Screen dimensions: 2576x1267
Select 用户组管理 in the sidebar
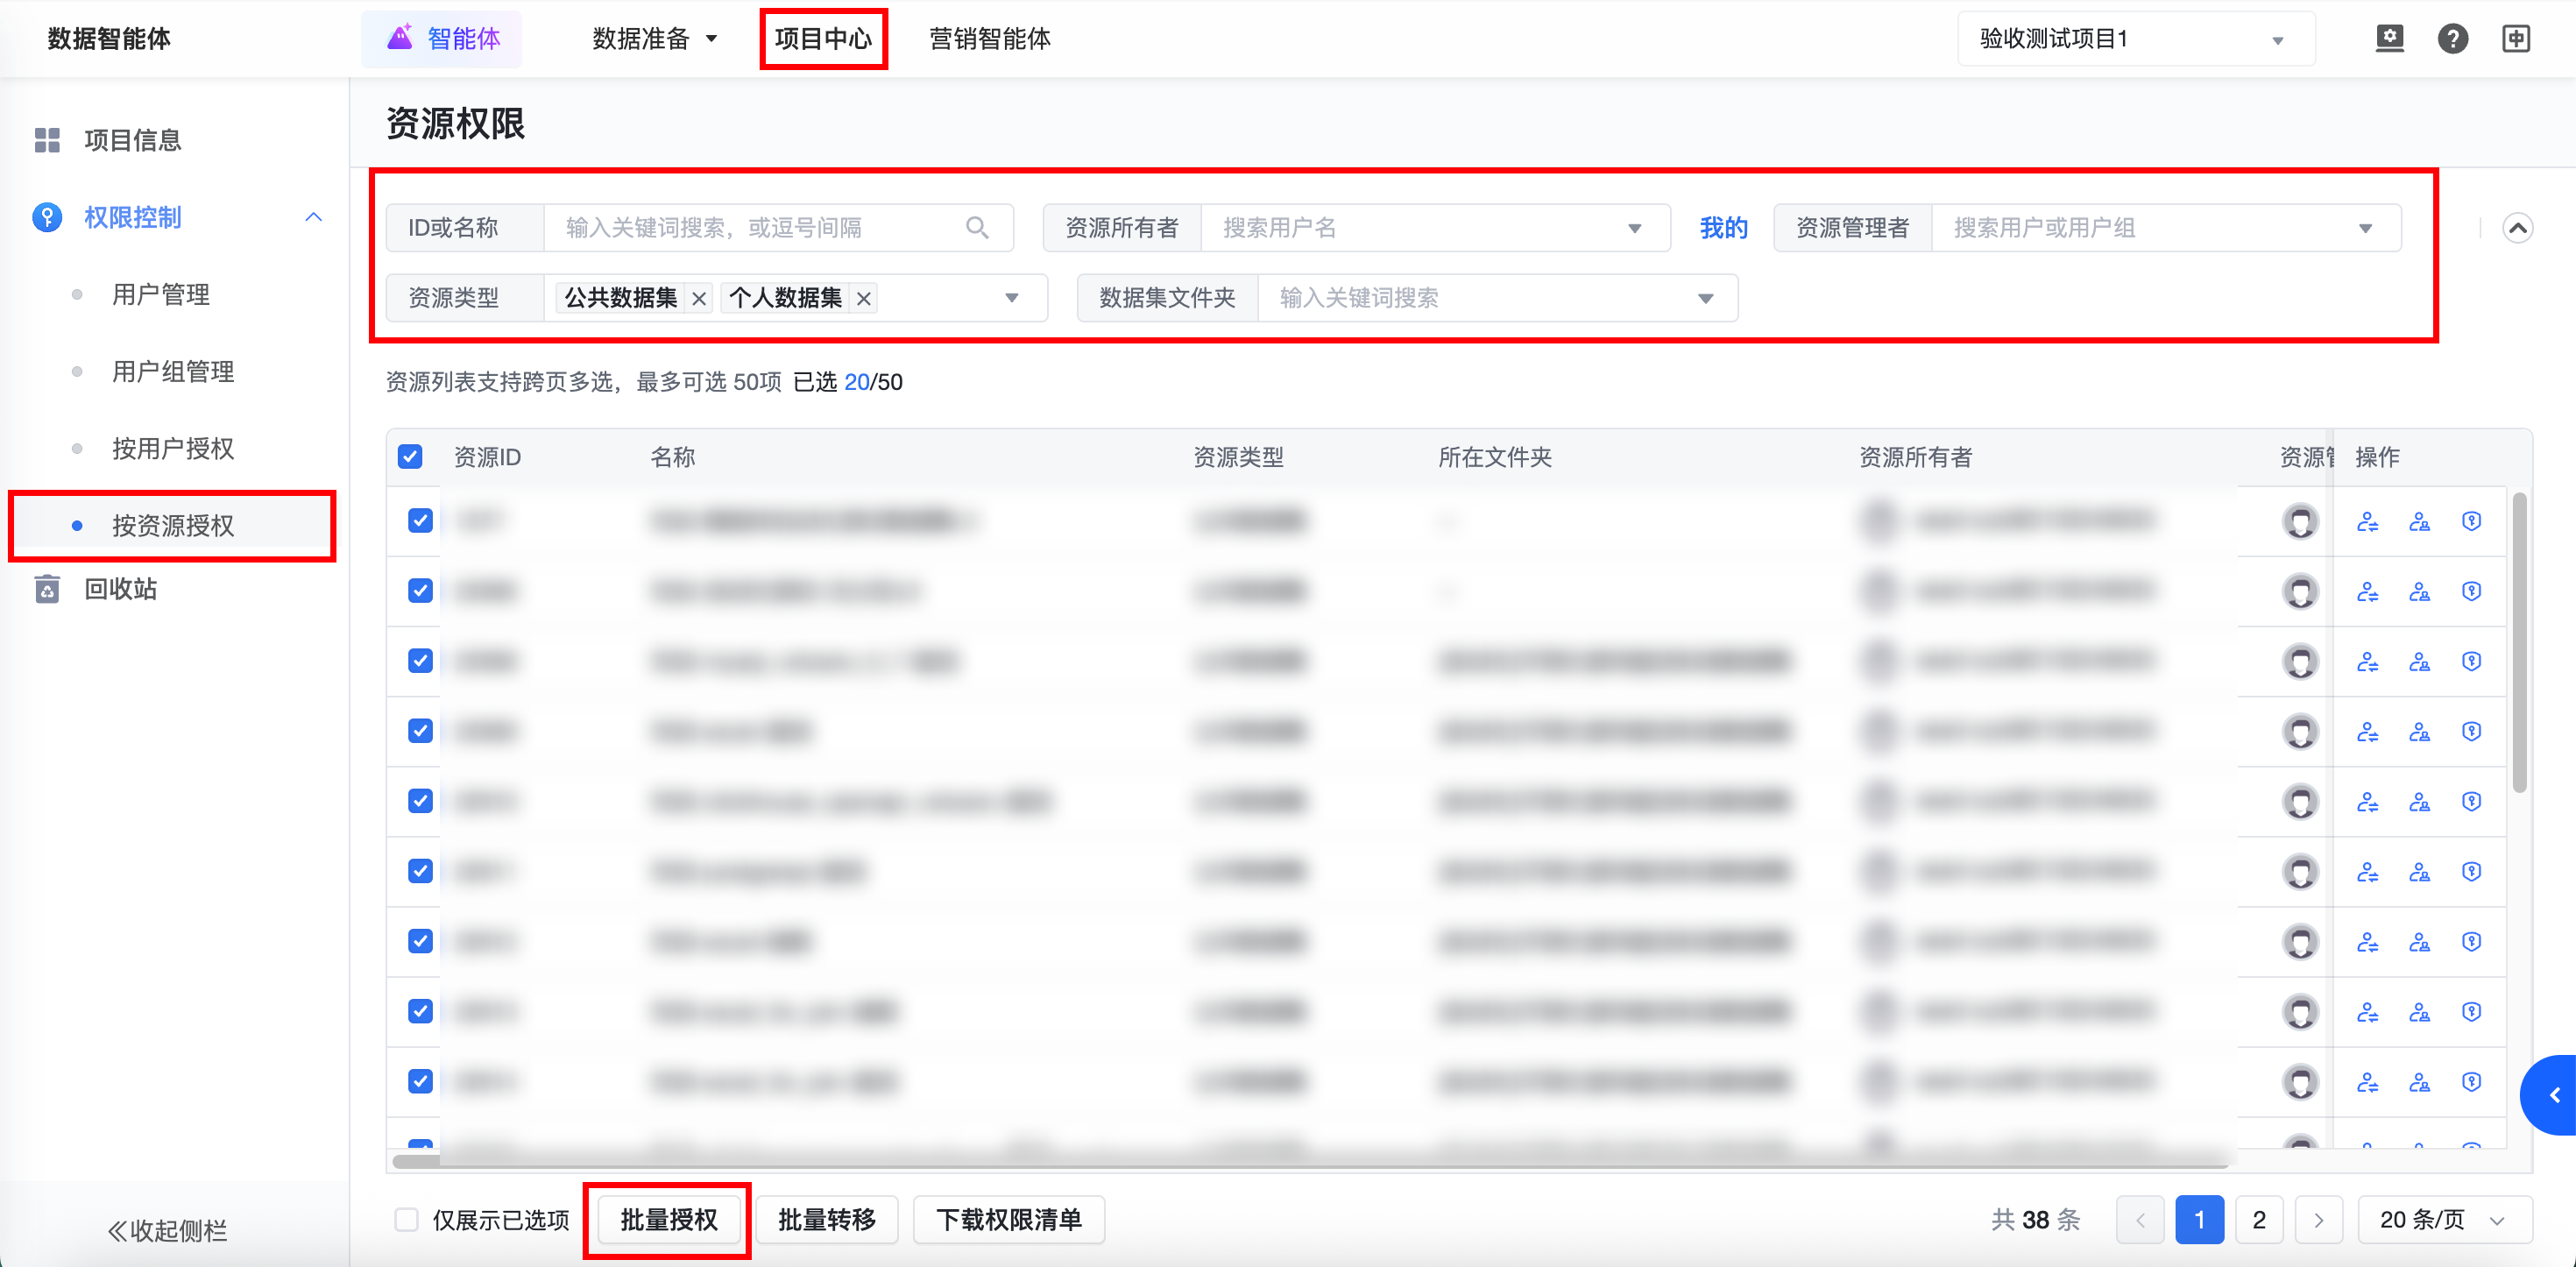tap(173, 372)
